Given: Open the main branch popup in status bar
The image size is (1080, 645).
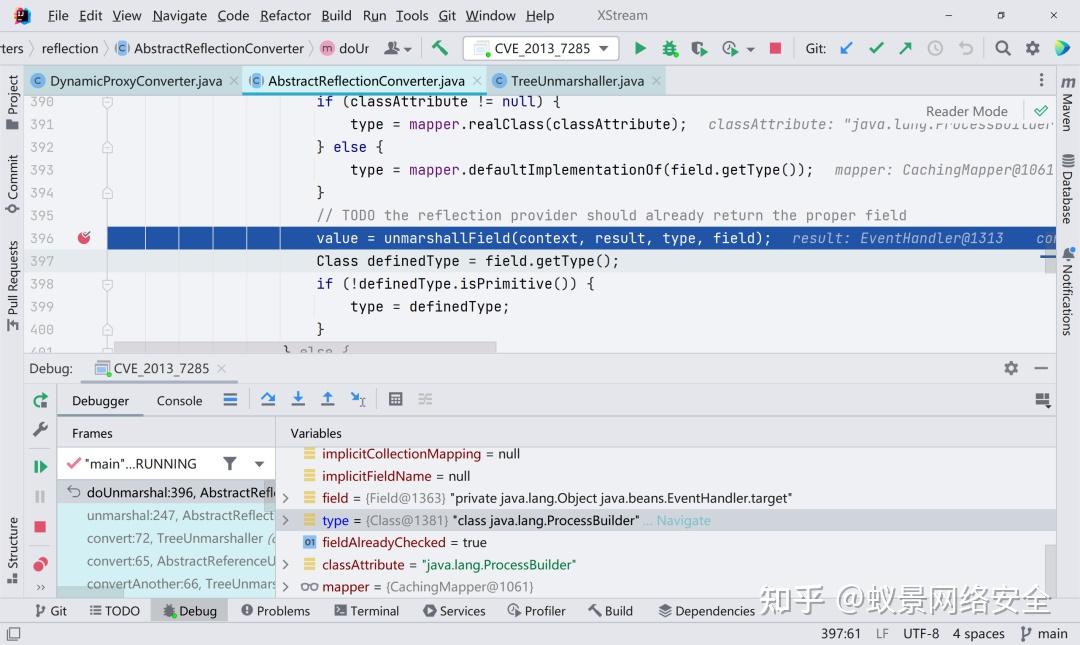Looking at the screenshot, I should (1045, 633).
